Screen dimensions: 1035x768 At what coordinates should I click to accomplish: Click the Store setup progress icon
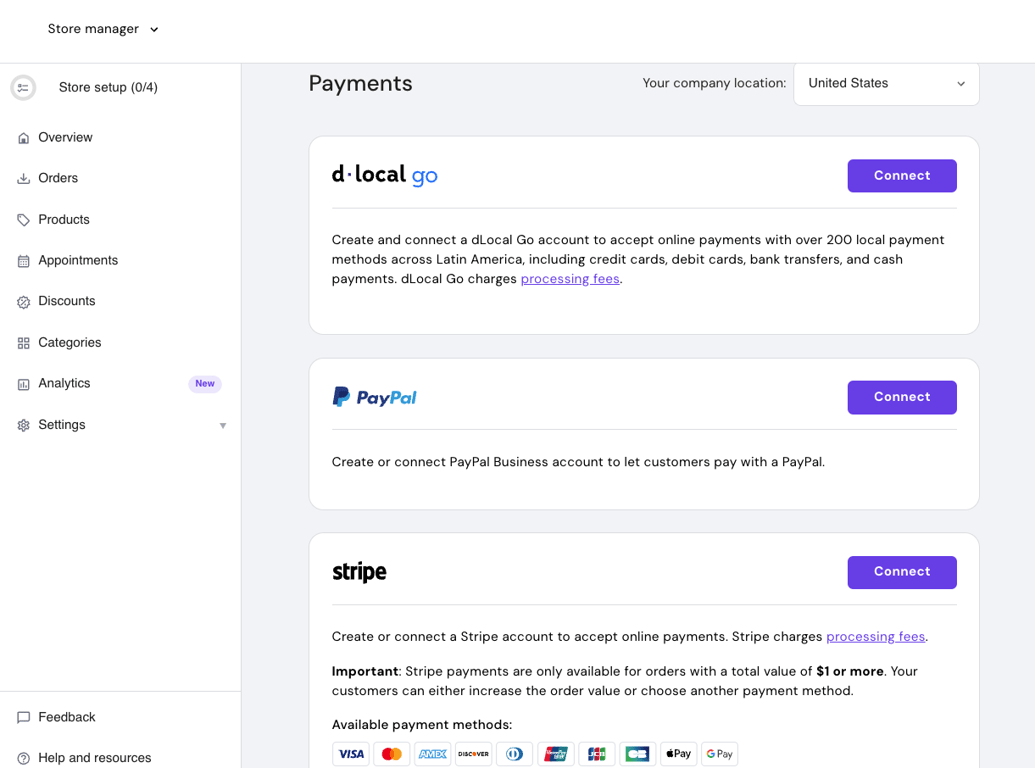click(23, 88)
